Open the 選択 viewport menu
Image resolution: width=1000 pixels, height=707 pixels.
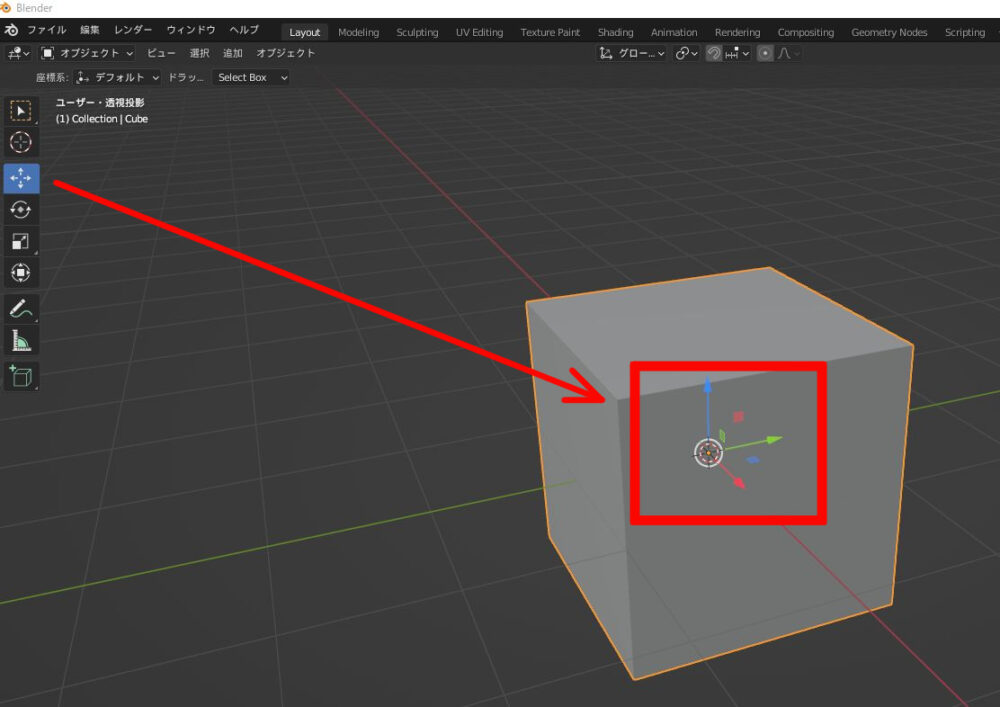pos(200,54)
